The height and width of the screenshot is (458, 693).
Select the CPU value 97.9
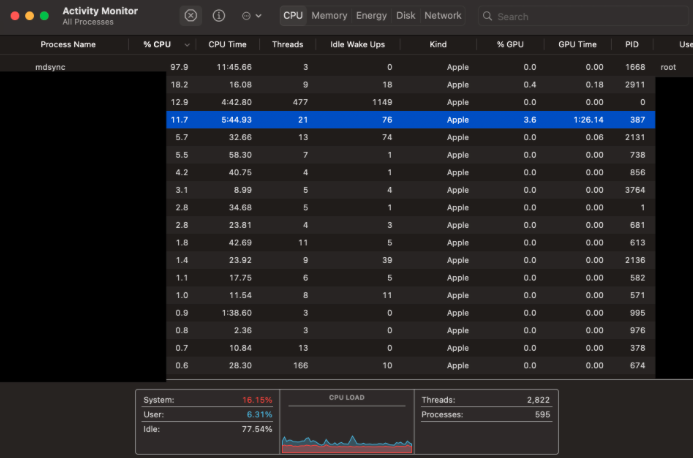click(x=179, y=67)
